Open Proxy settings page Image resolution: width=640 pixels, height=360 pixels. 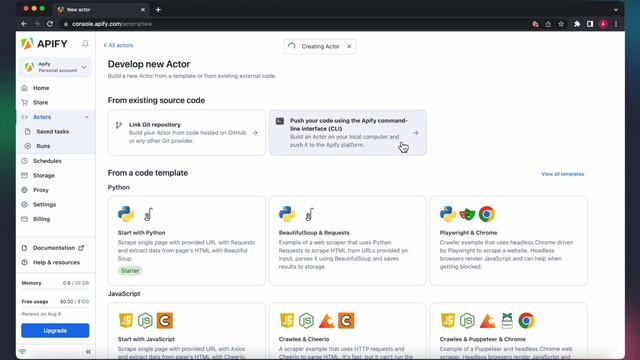pyautogui.click(x=40, y=190)
